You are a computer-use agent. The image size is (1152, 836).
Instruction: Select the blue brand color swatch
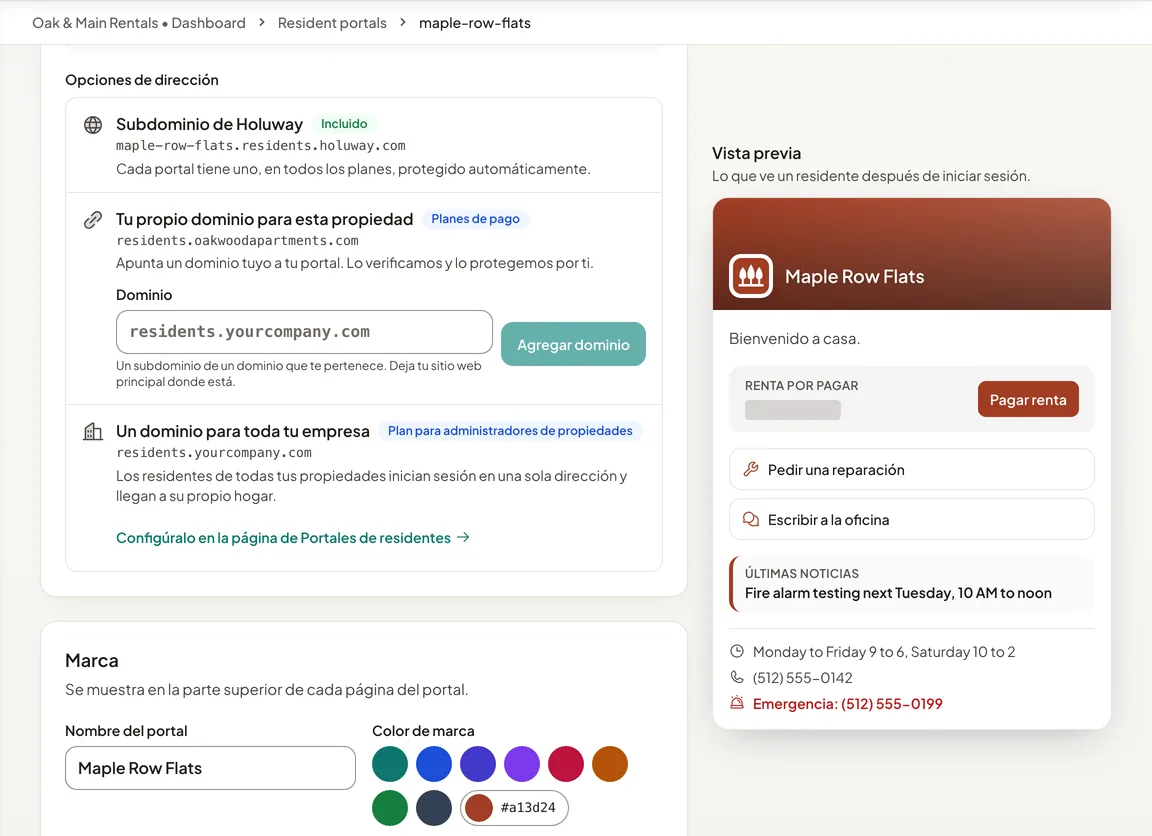434,764
